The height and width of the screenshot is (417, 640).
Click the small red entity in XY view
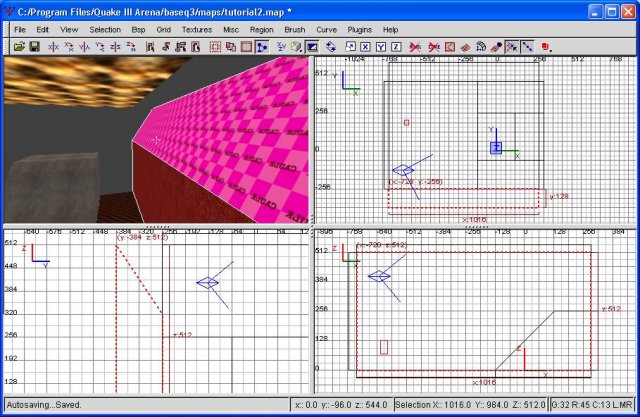406,122
